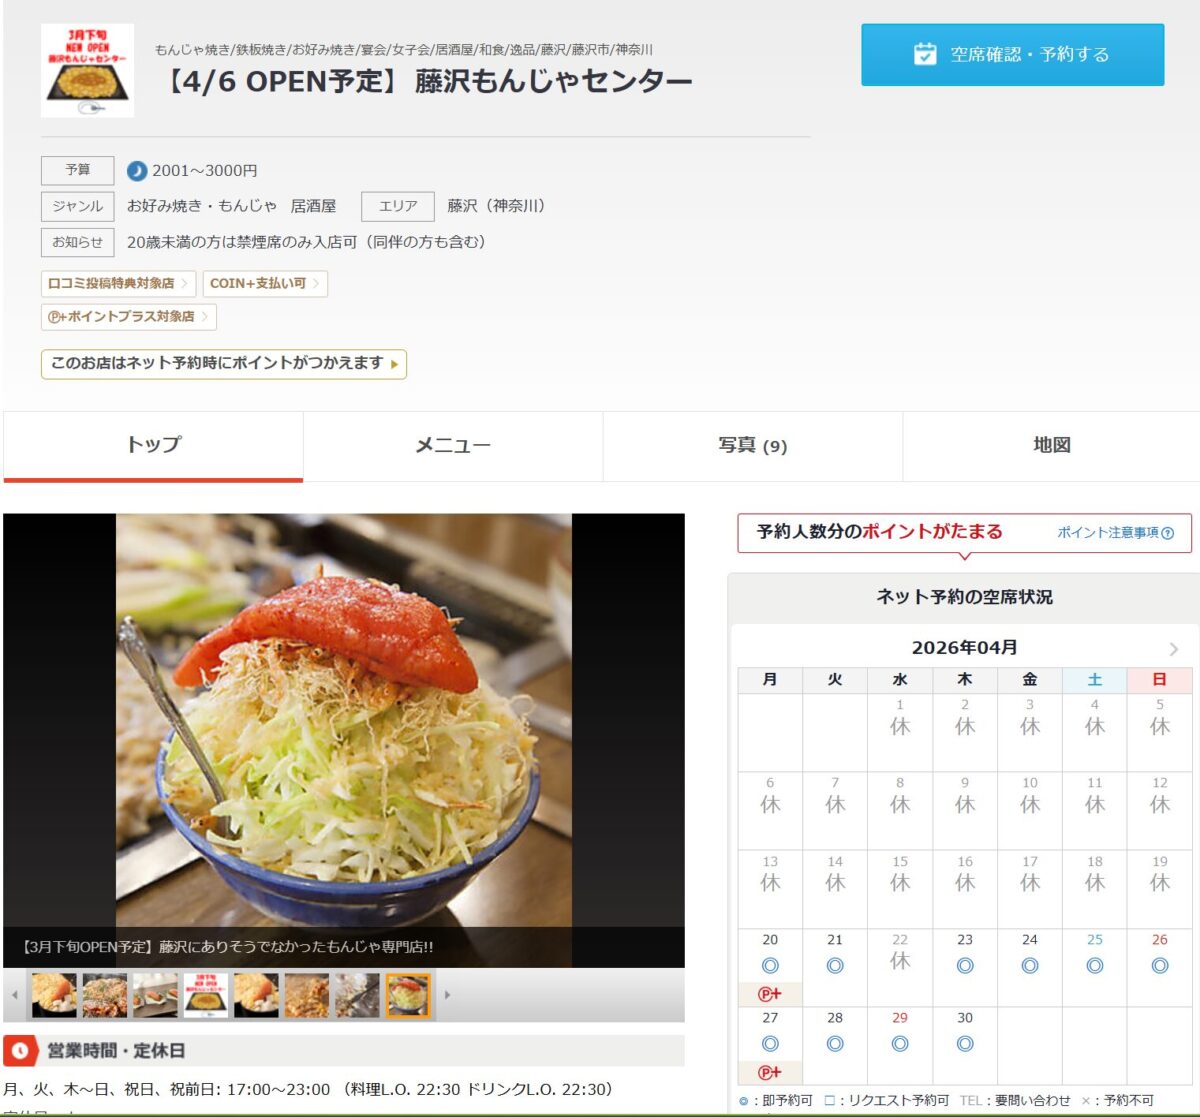The width and height of the screenshot is (1200, 1117).
Task: Expand ポイントプラス対象店 badge
Action: (128, 317)
